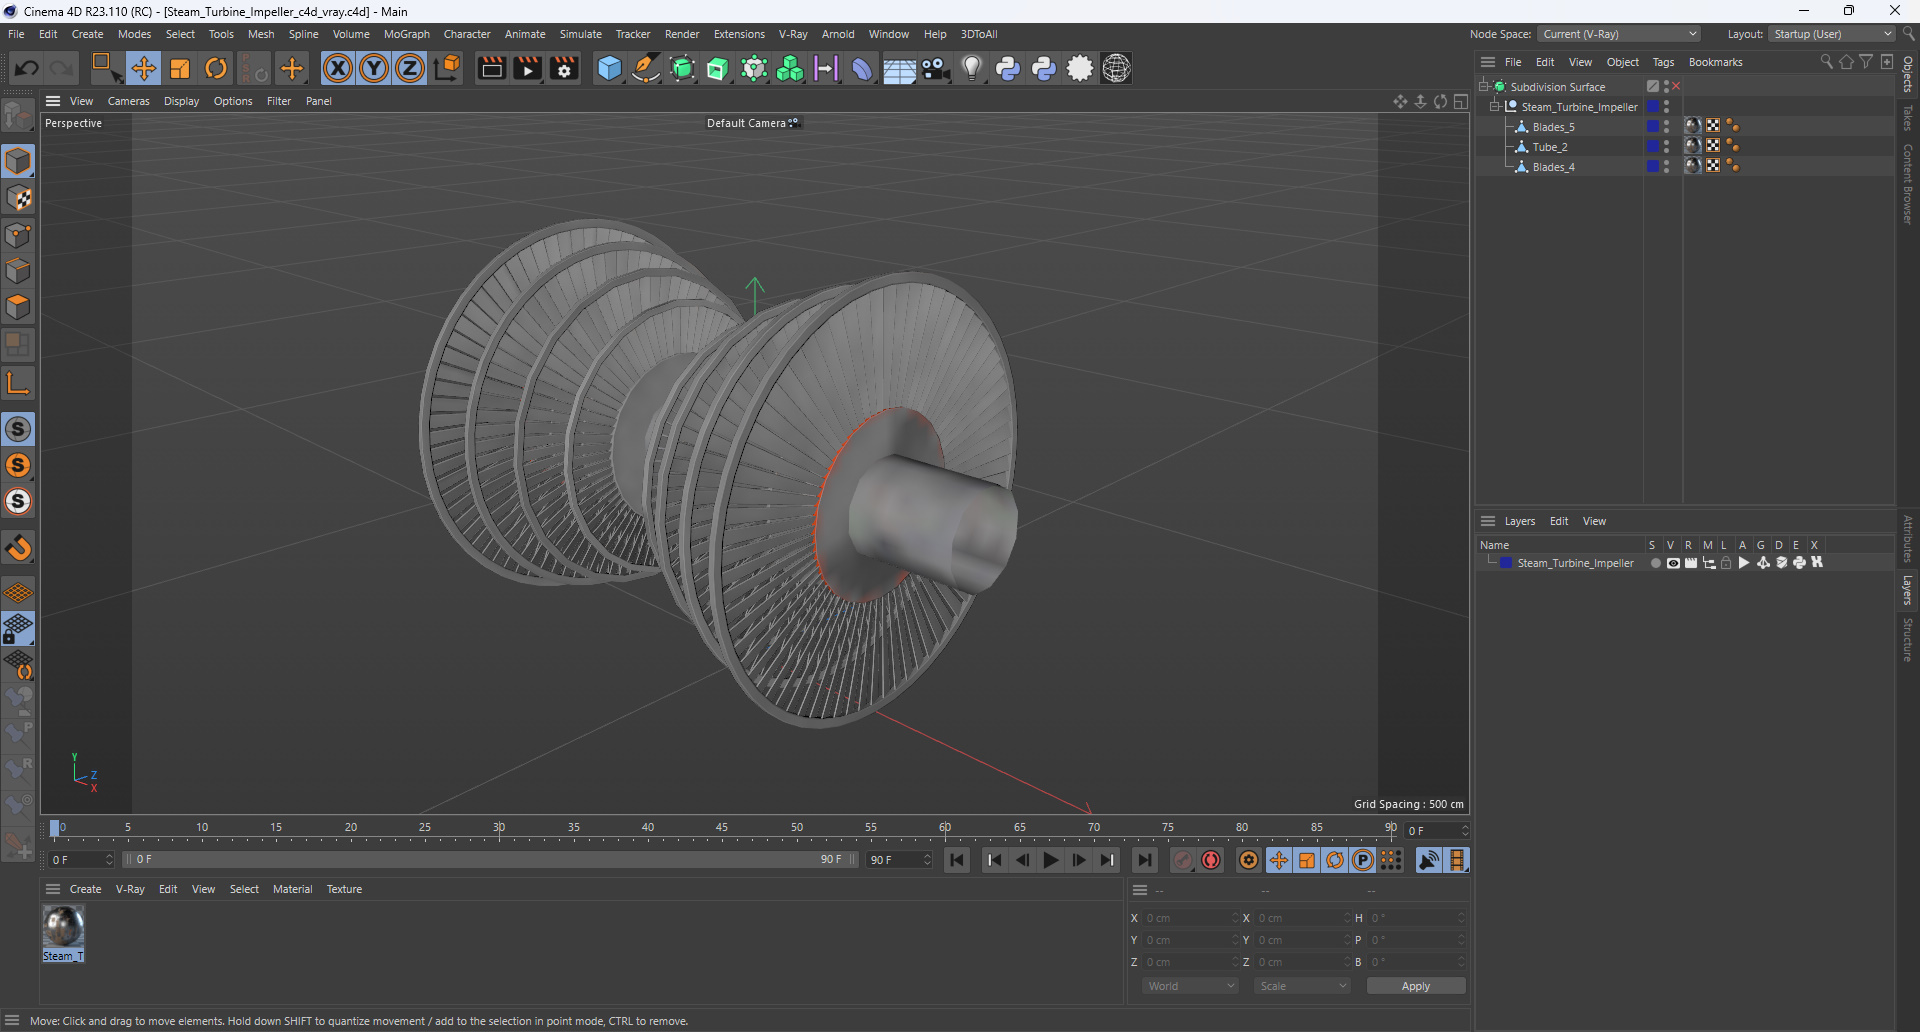The width and height of the screenshot is (1920, 1032).
Task: Enable Axis mode L icon
Action: (18, 383)
